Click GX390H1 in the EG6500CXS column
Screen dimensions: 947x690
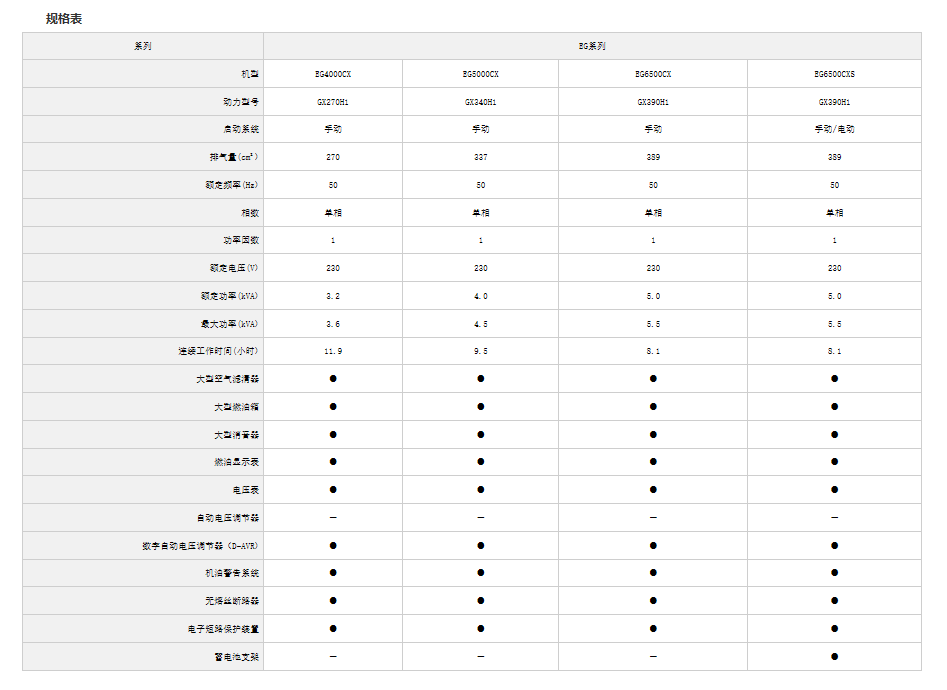pos(835,102)
